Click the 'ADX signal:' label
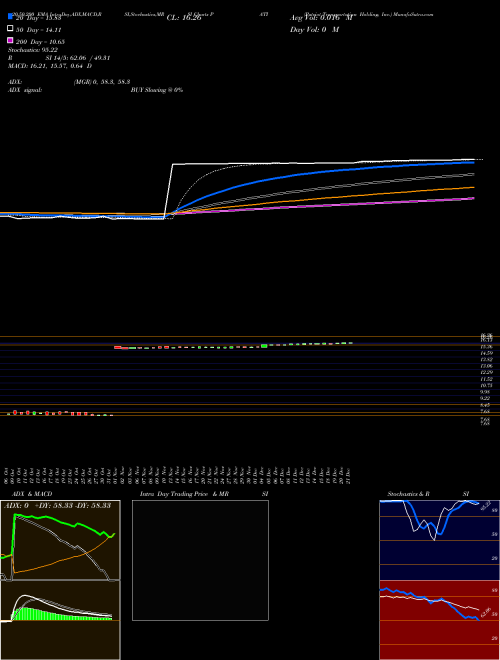The width and height of the screenshot is (500, 660). coord(24,90)
